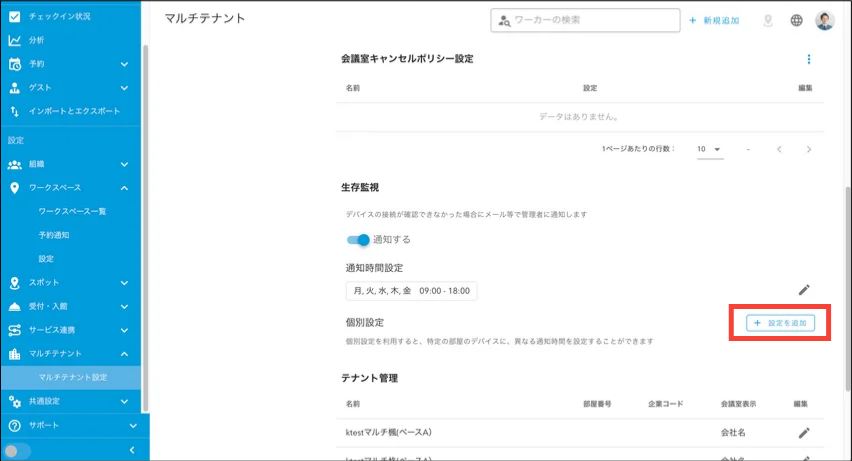Screen dimensions: 852x461
Task: Go to next page of policy table
Action: point(808,149)
